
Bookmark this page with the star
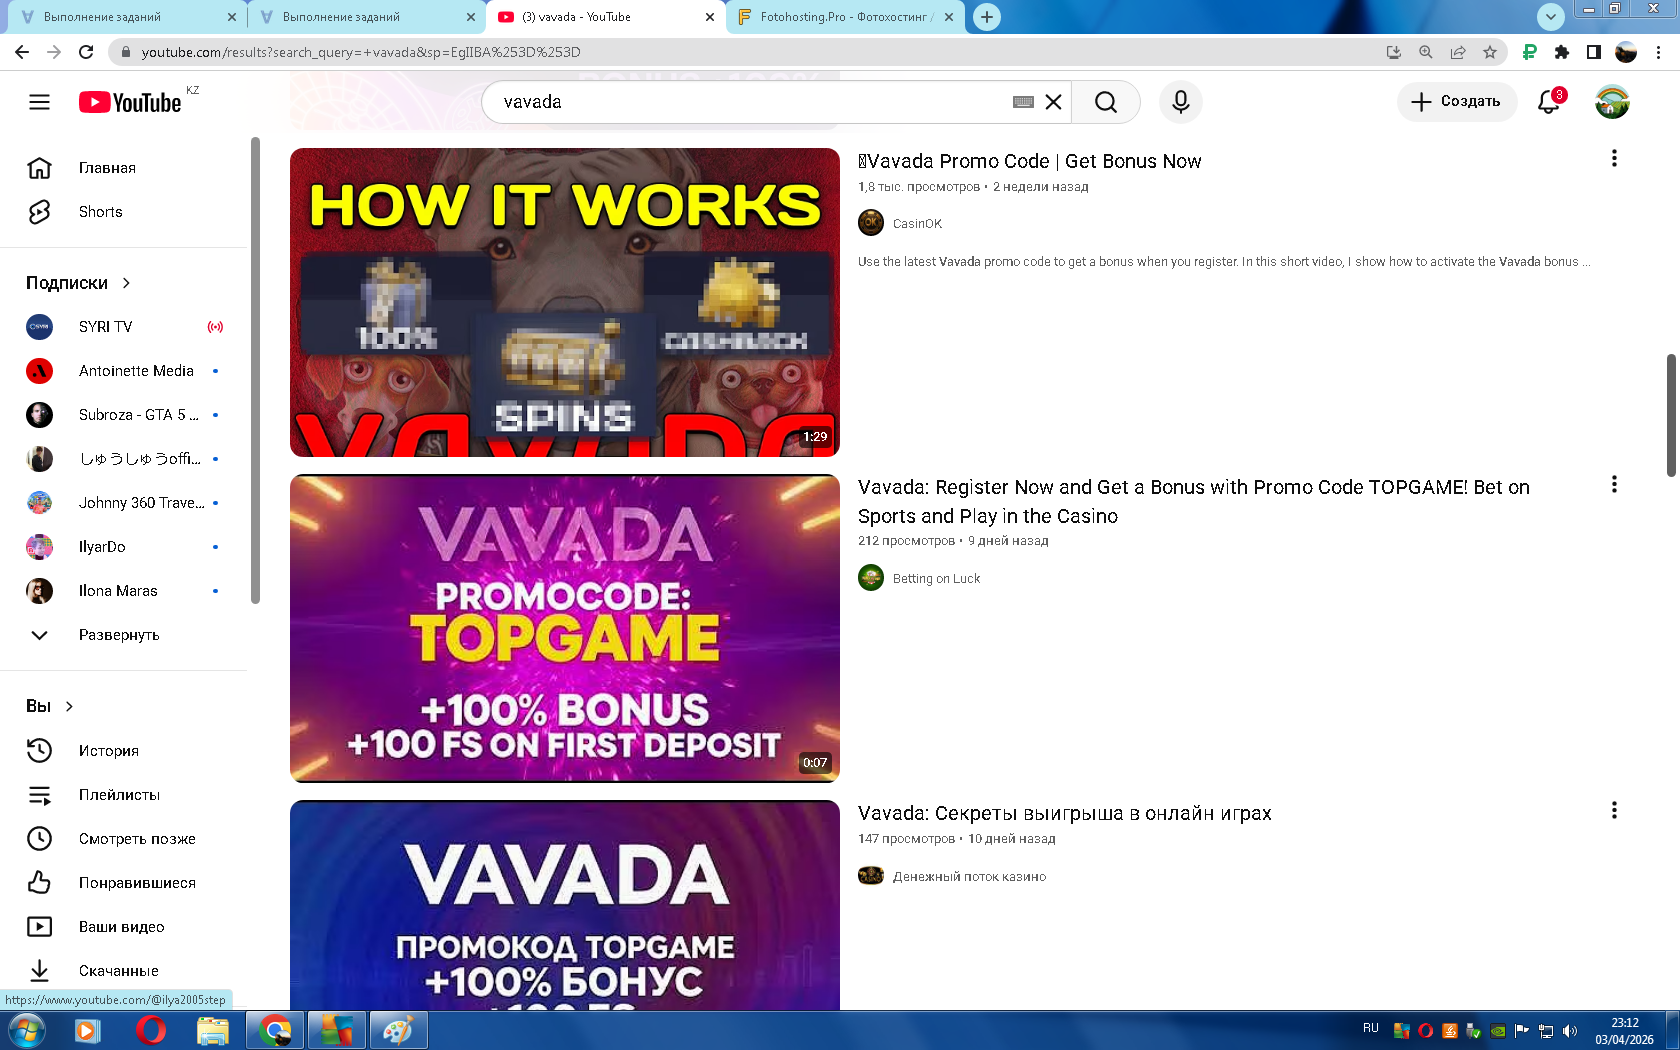click(x=1490, y=52)
